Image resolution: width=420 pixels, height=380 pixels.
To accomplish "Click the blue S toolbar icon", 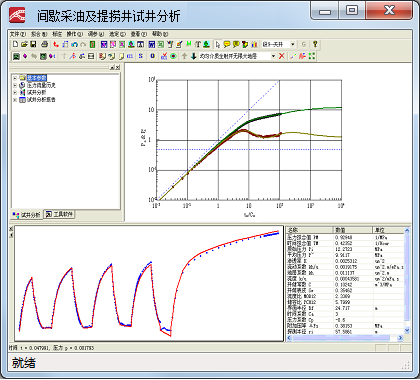I will (x=141, y=56).
